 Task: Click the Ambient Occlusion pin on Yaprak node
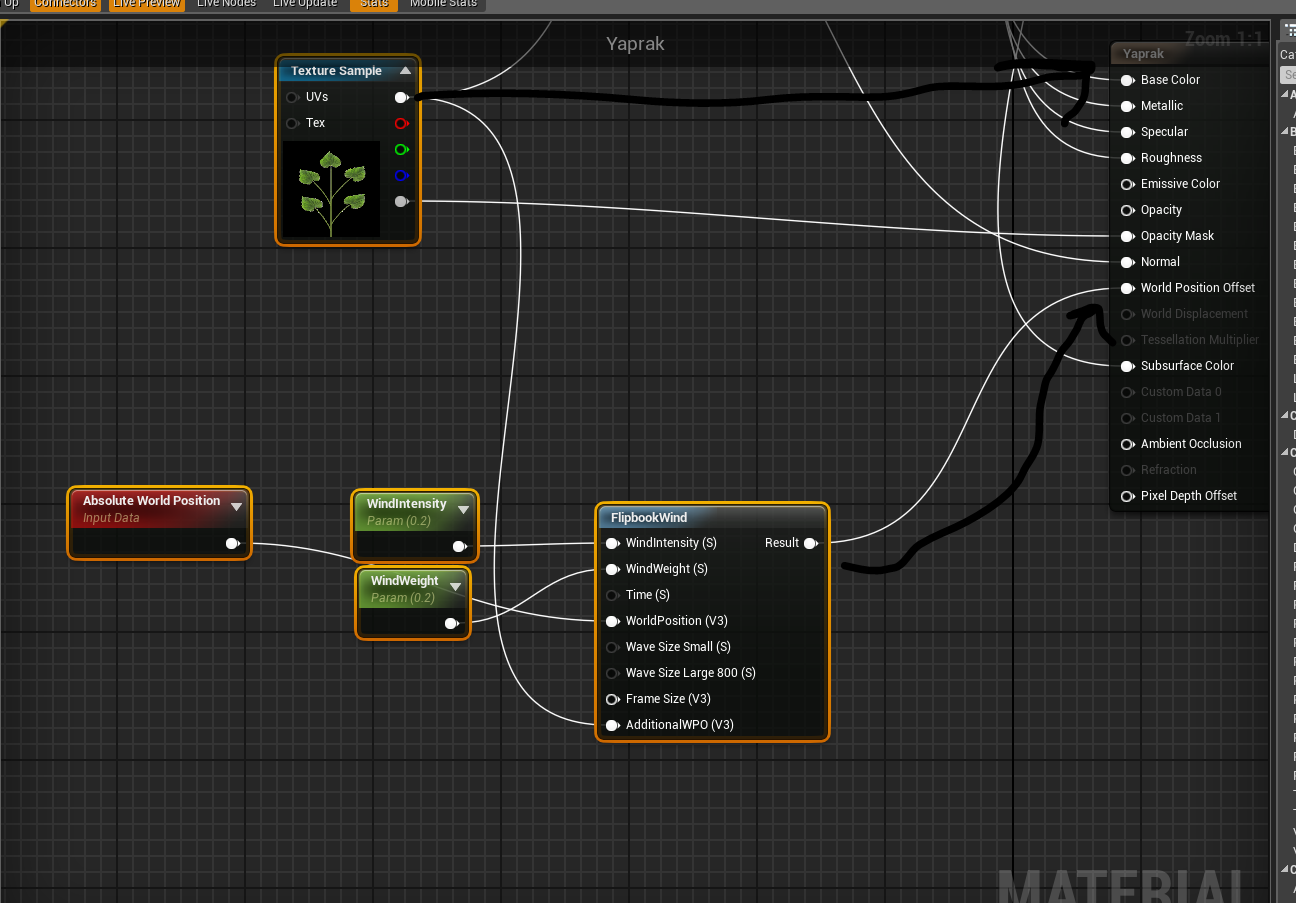tap(1127, 444)
